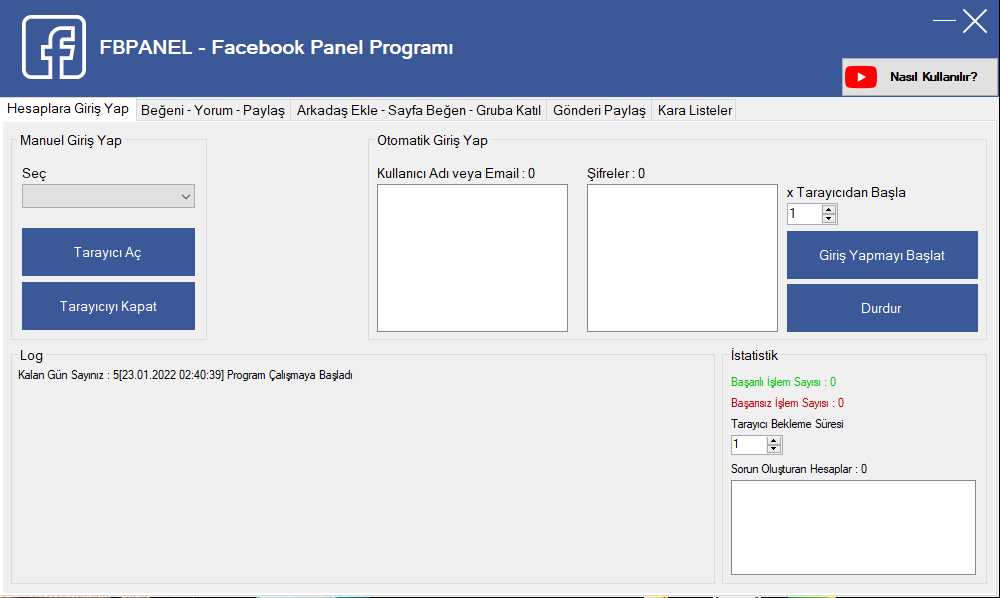1000x598 pixels.
Task: Close the FBPANEL window
Action: (975, 21)
